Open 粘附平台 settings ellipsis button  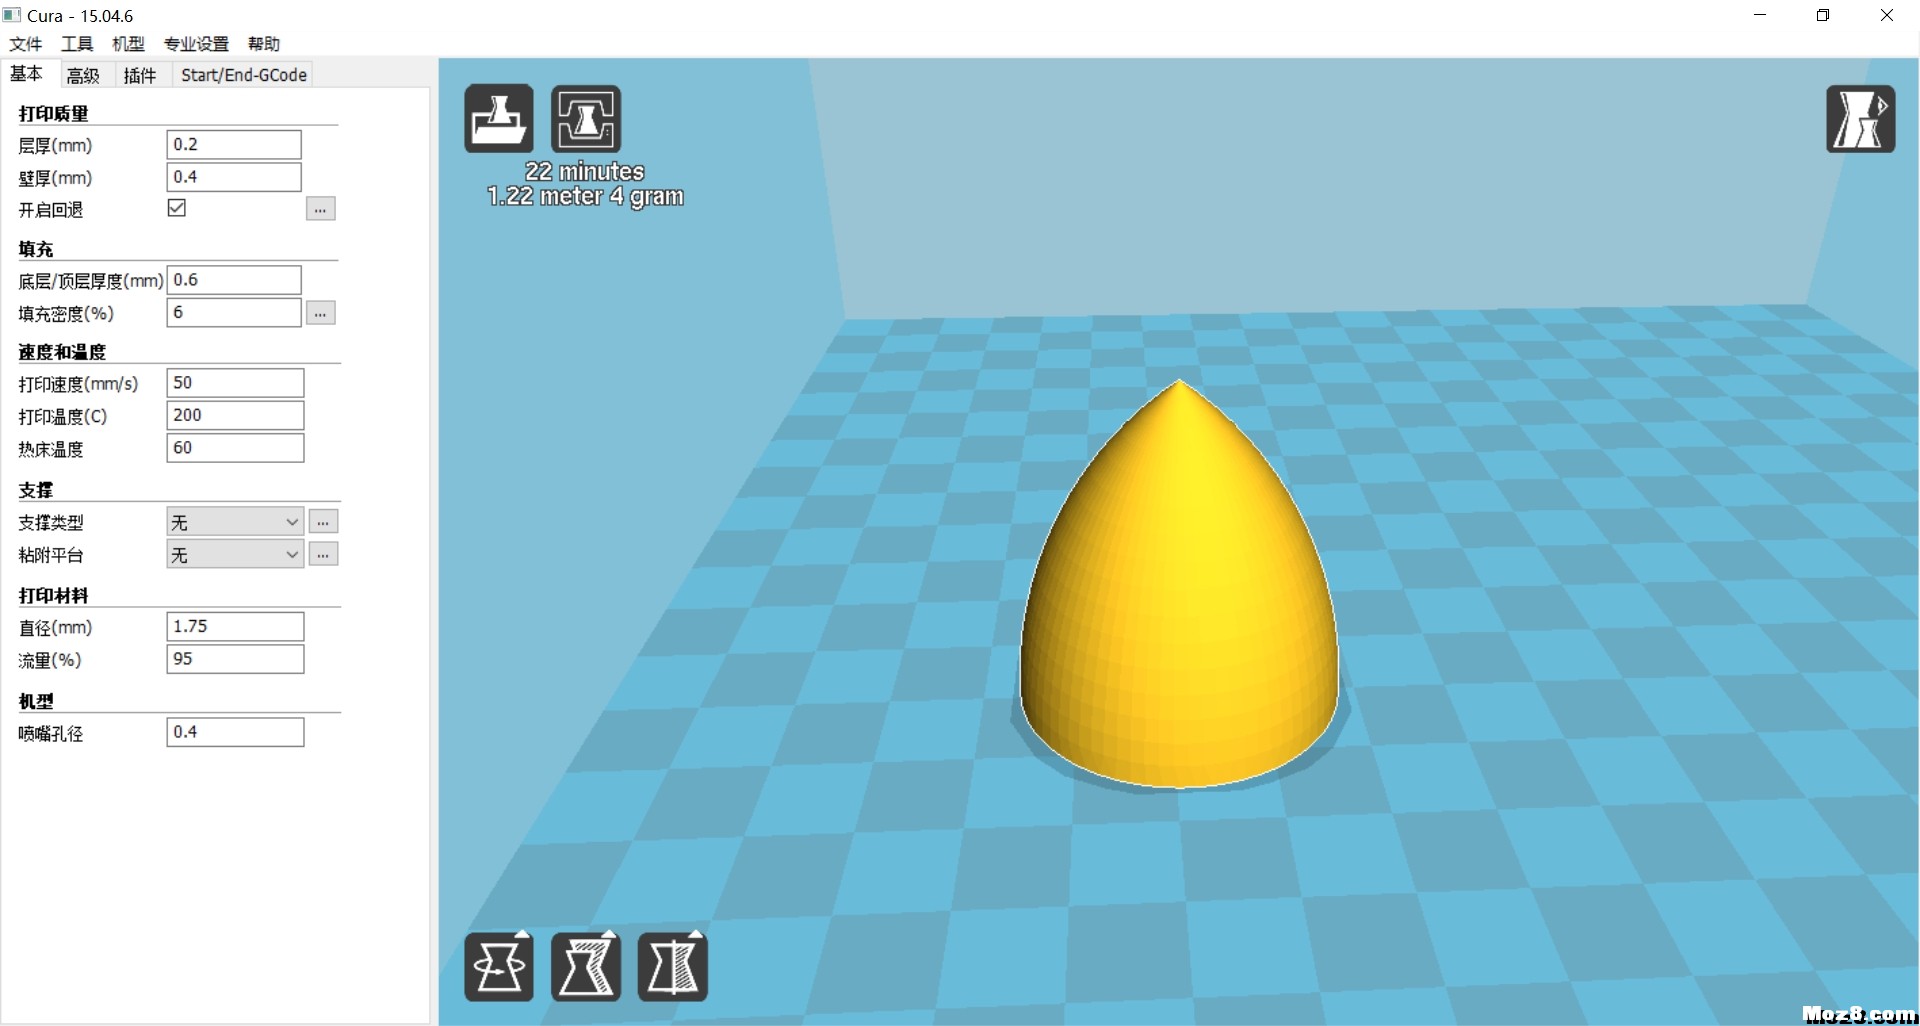tap(323, 554)
